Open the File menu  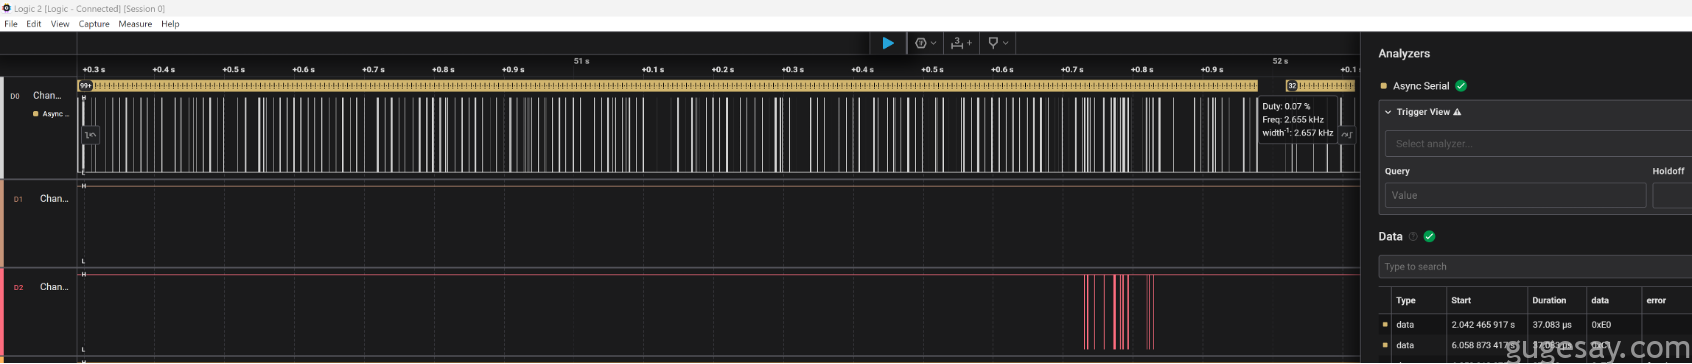point(11,24)
